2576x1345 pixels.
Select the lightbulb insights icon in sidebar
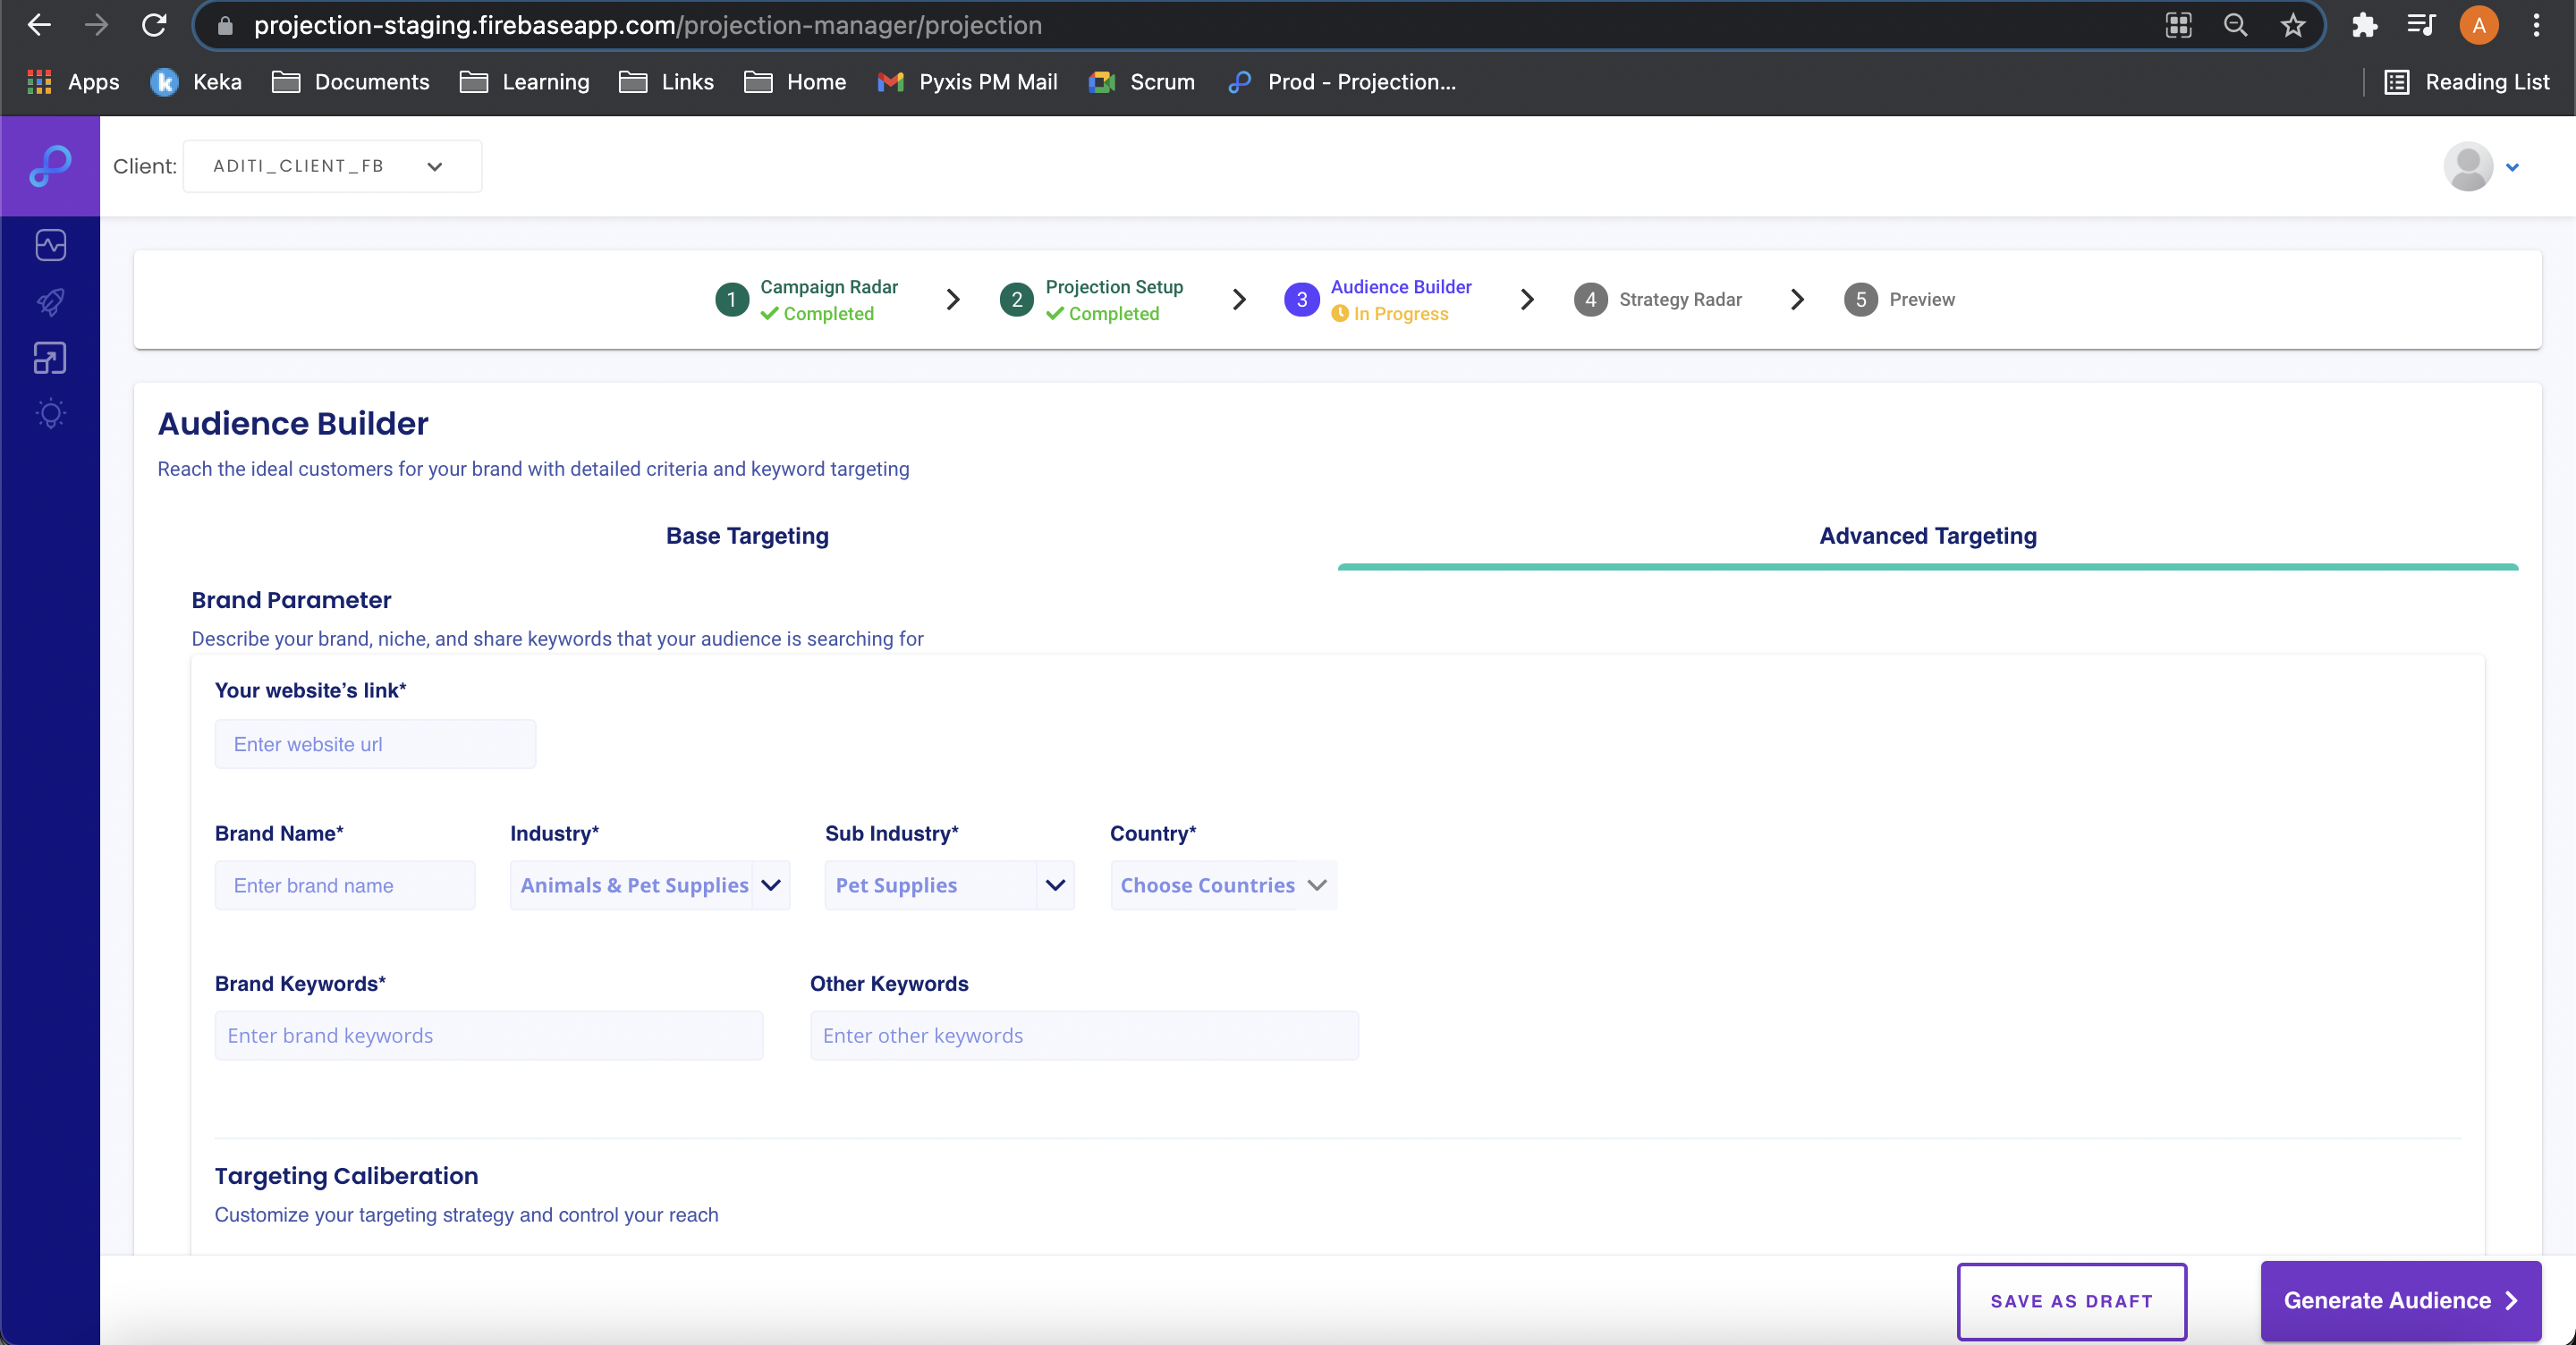point(50,413)
